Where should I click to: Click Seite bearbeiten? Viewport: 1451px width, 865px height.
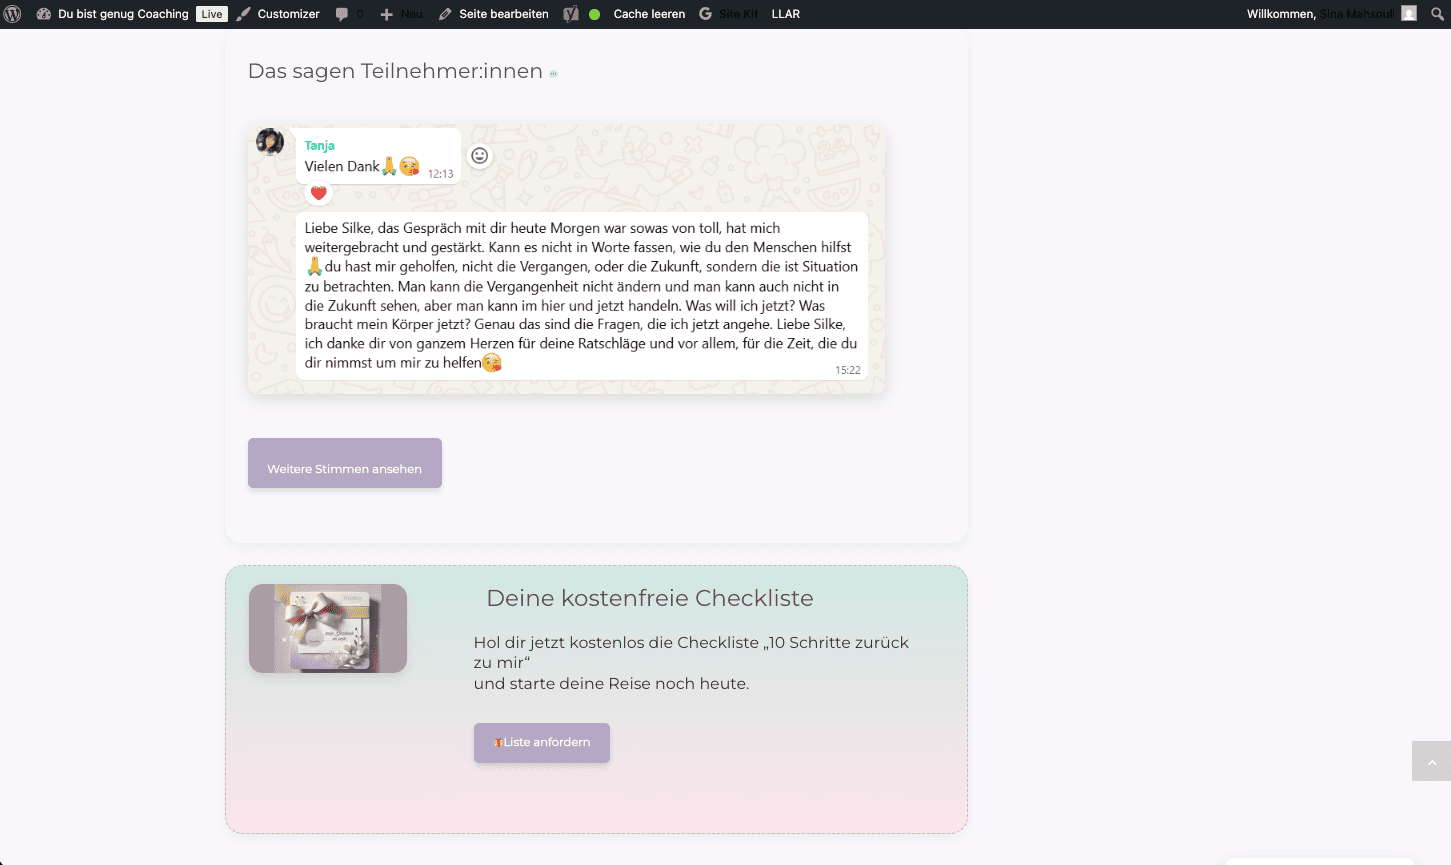click(x=493, y=14)
